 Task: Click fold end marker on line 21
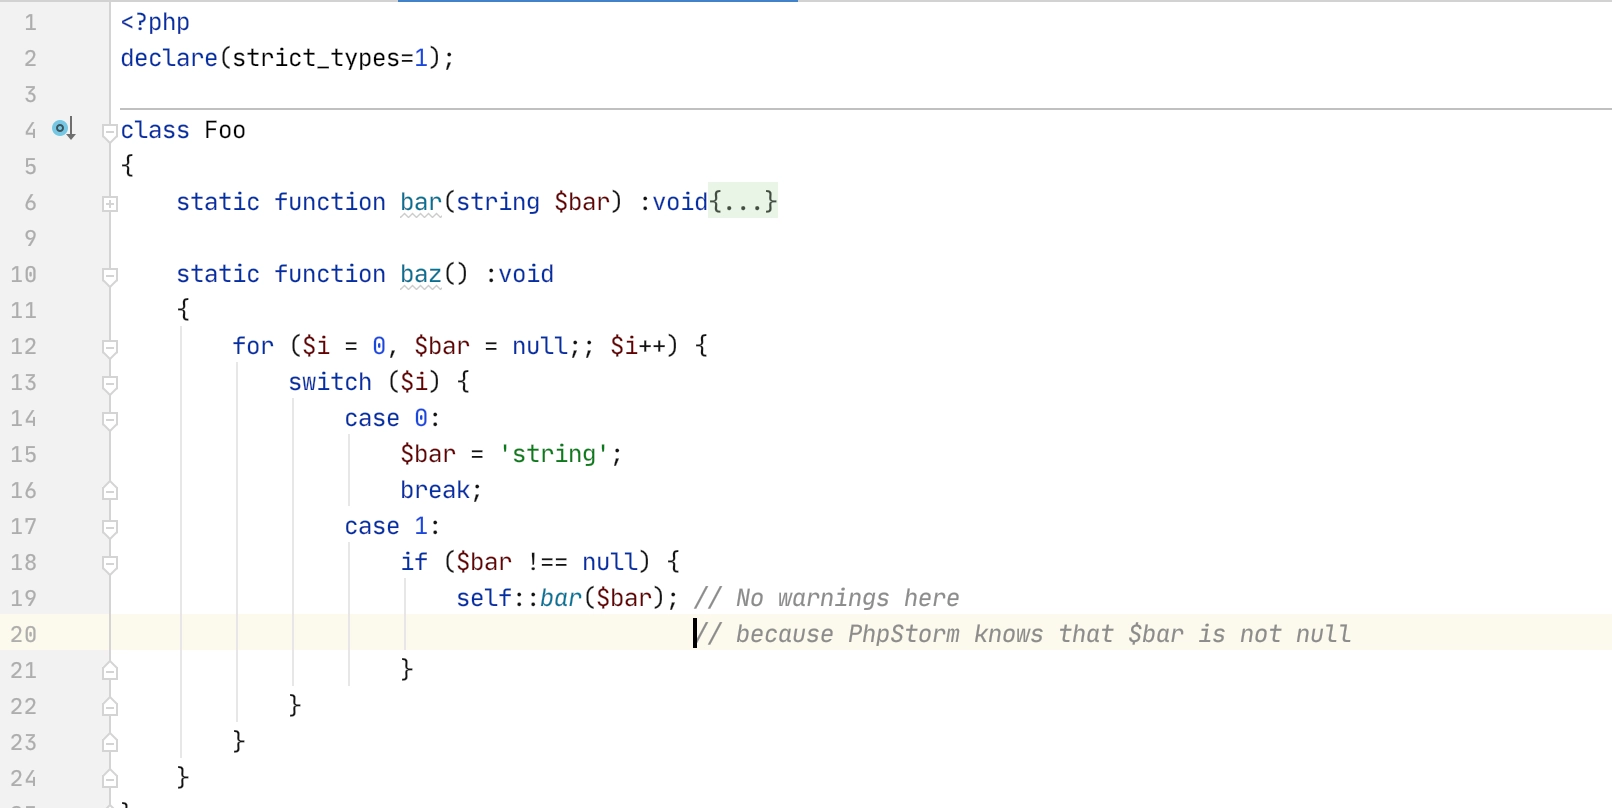pos(110,670)
